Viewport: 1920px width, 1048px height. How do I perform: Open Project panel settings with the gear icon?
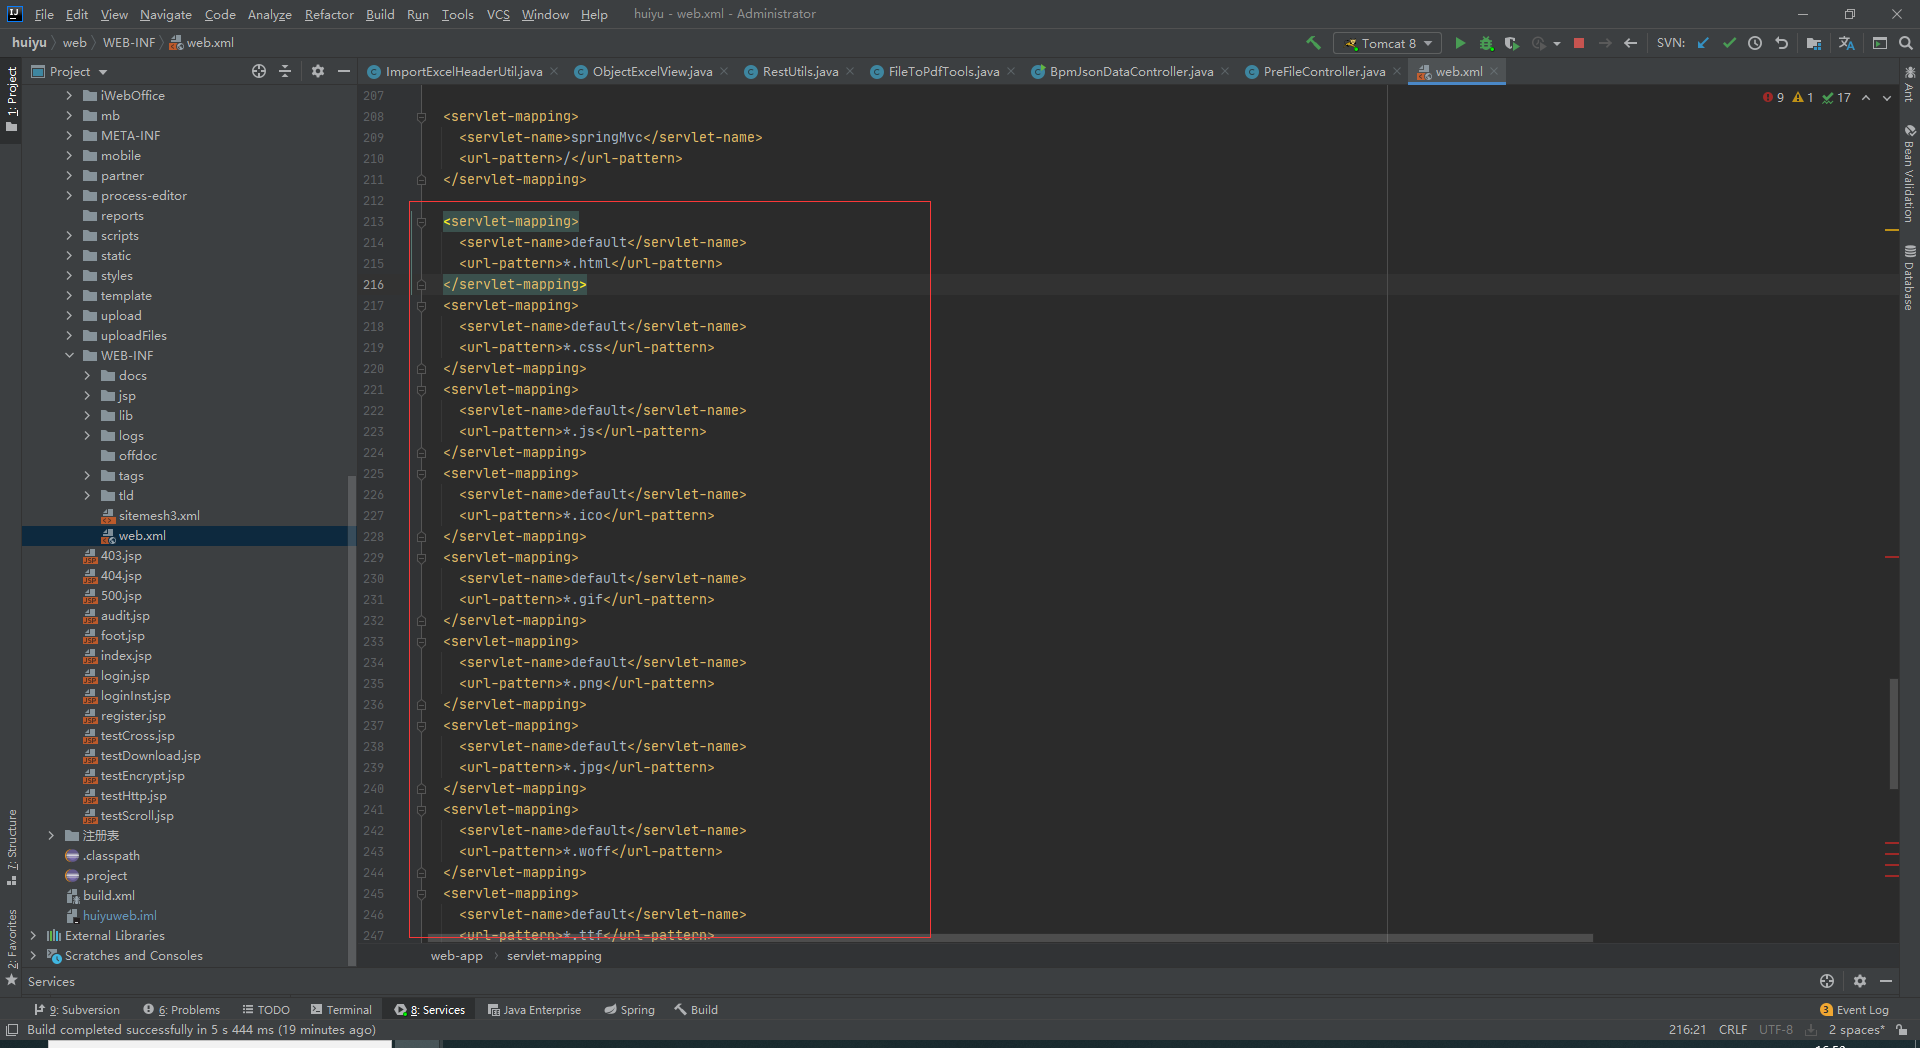317,70
